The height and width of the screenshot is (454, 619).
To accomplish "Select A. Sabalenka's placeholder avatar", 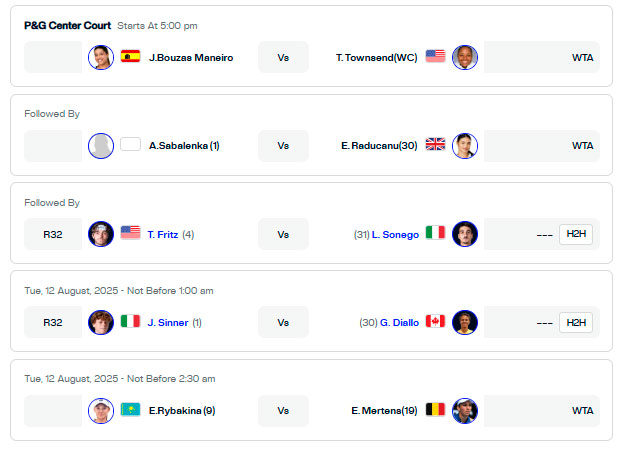I will (101, 146).
